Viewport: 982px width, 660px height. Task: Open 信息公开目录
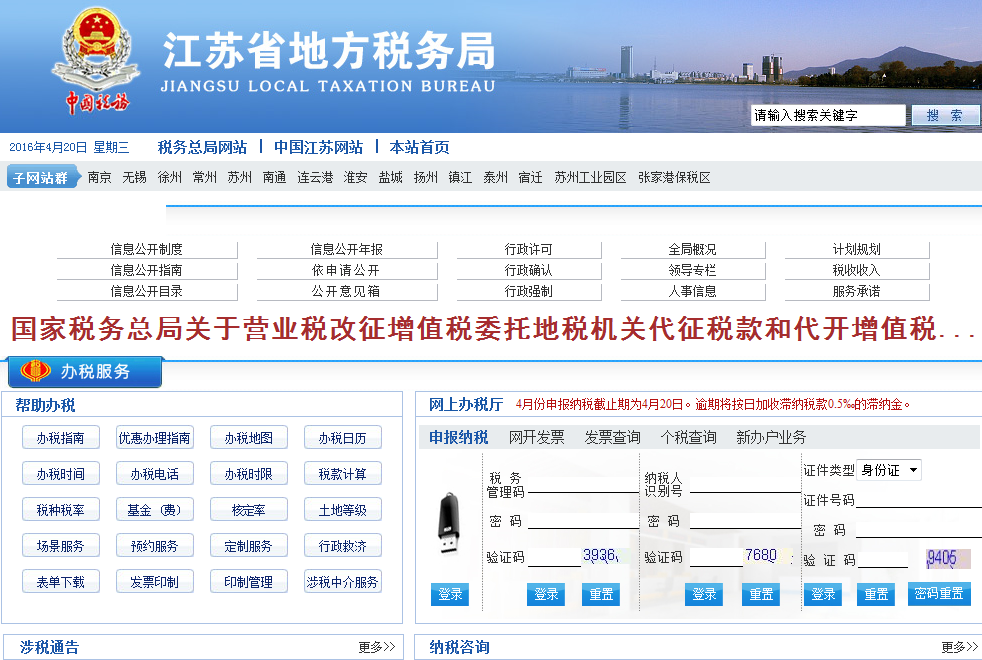point(147,291)
